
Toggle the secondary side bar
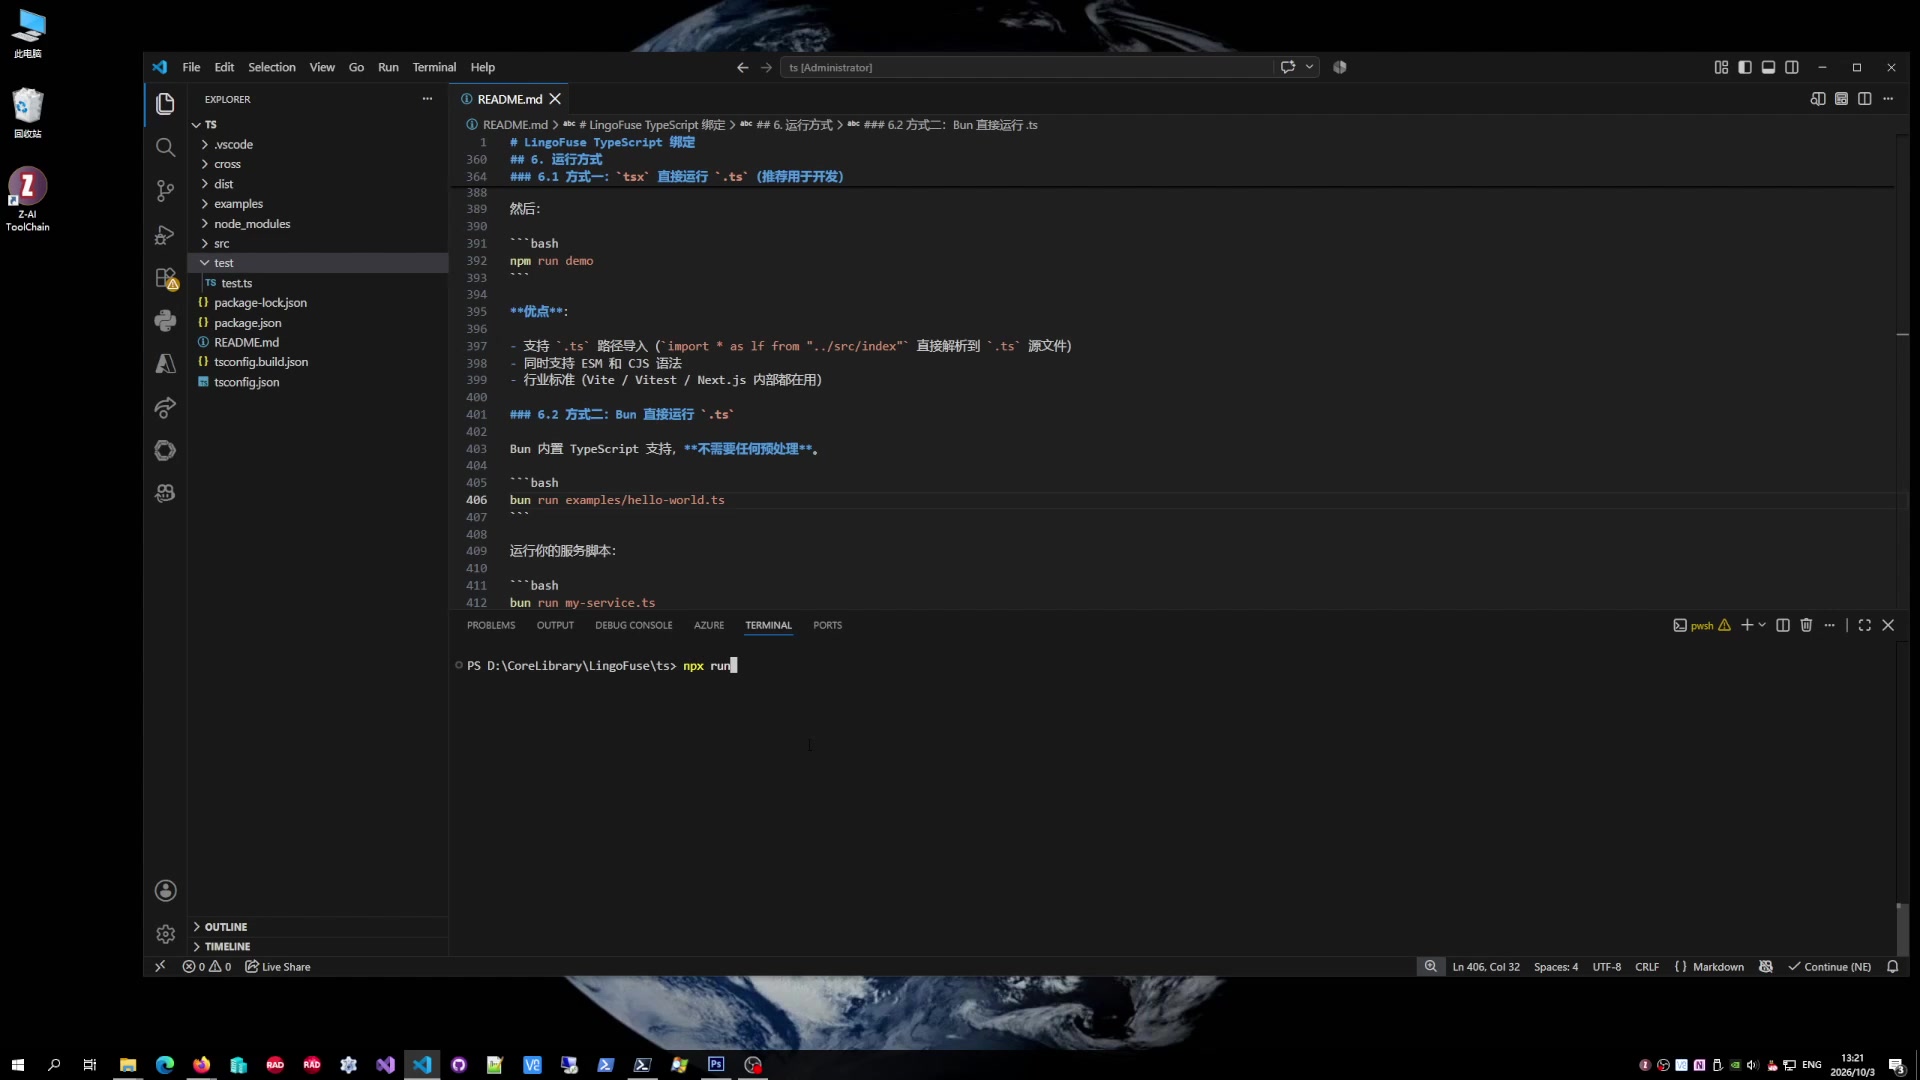point(1792,67)
